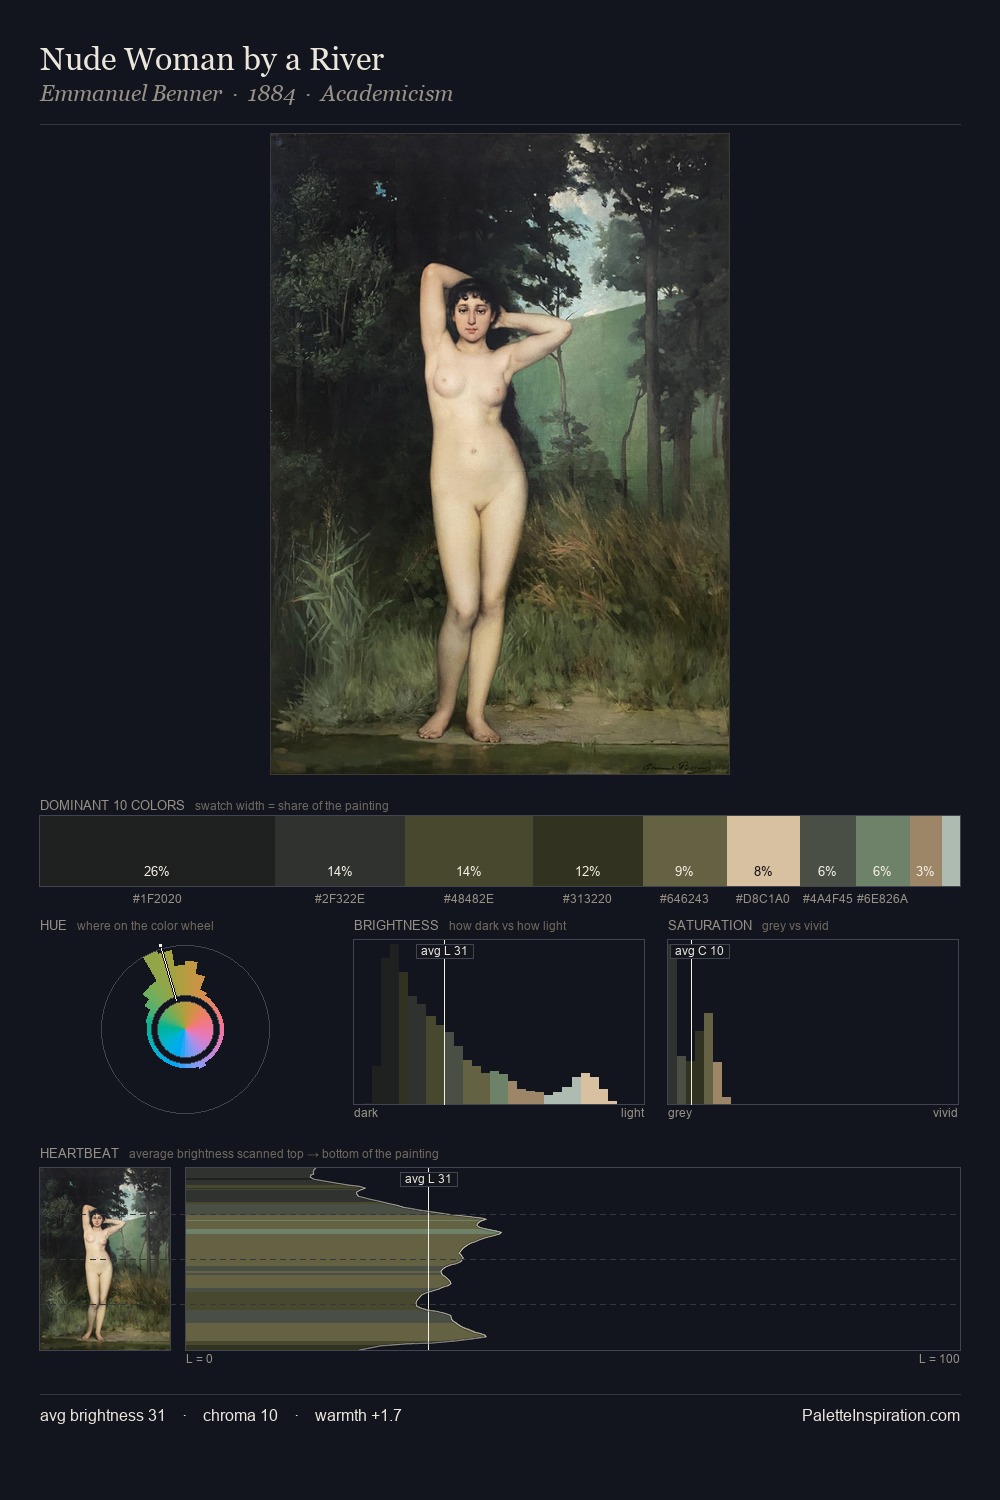
Task: Pick the #4A4F45 grey-green swatch
Action: [x=828, y=851]
